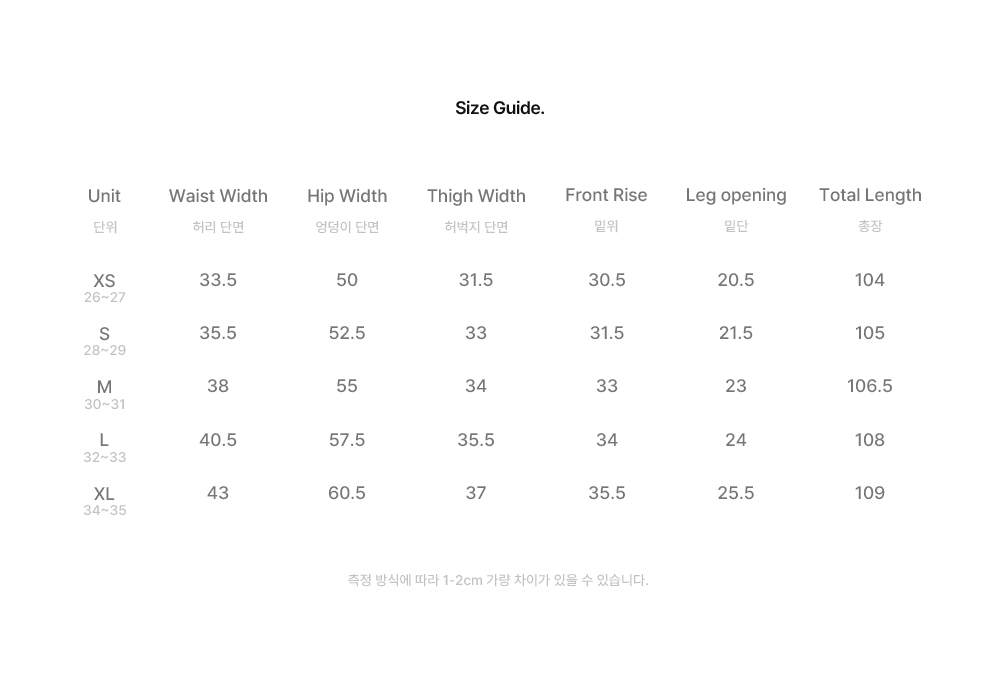Select the S hip width value 52.5
The width and height of the screenshot is (1000, 685).
[x=347, y=333]
